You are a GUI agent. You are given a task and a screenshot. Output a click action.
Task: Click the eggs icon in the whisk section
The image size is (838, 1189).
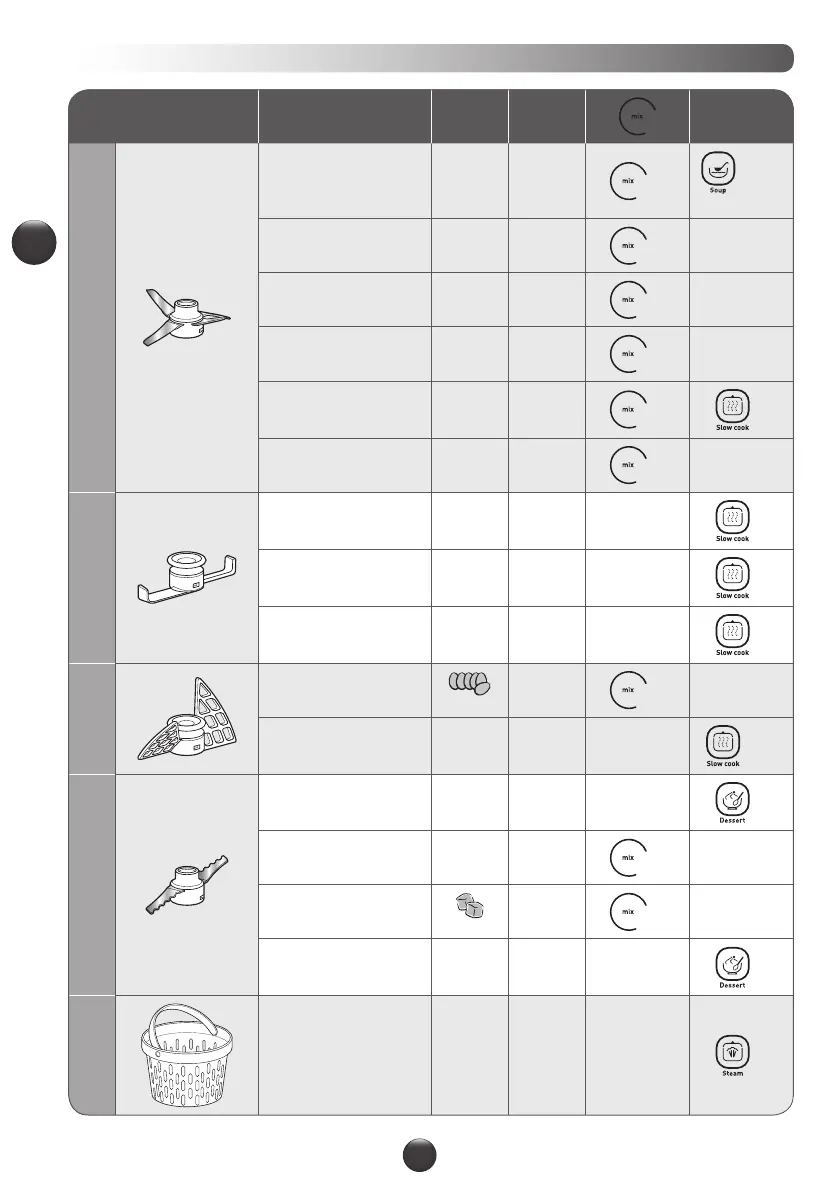click(469, 684)
